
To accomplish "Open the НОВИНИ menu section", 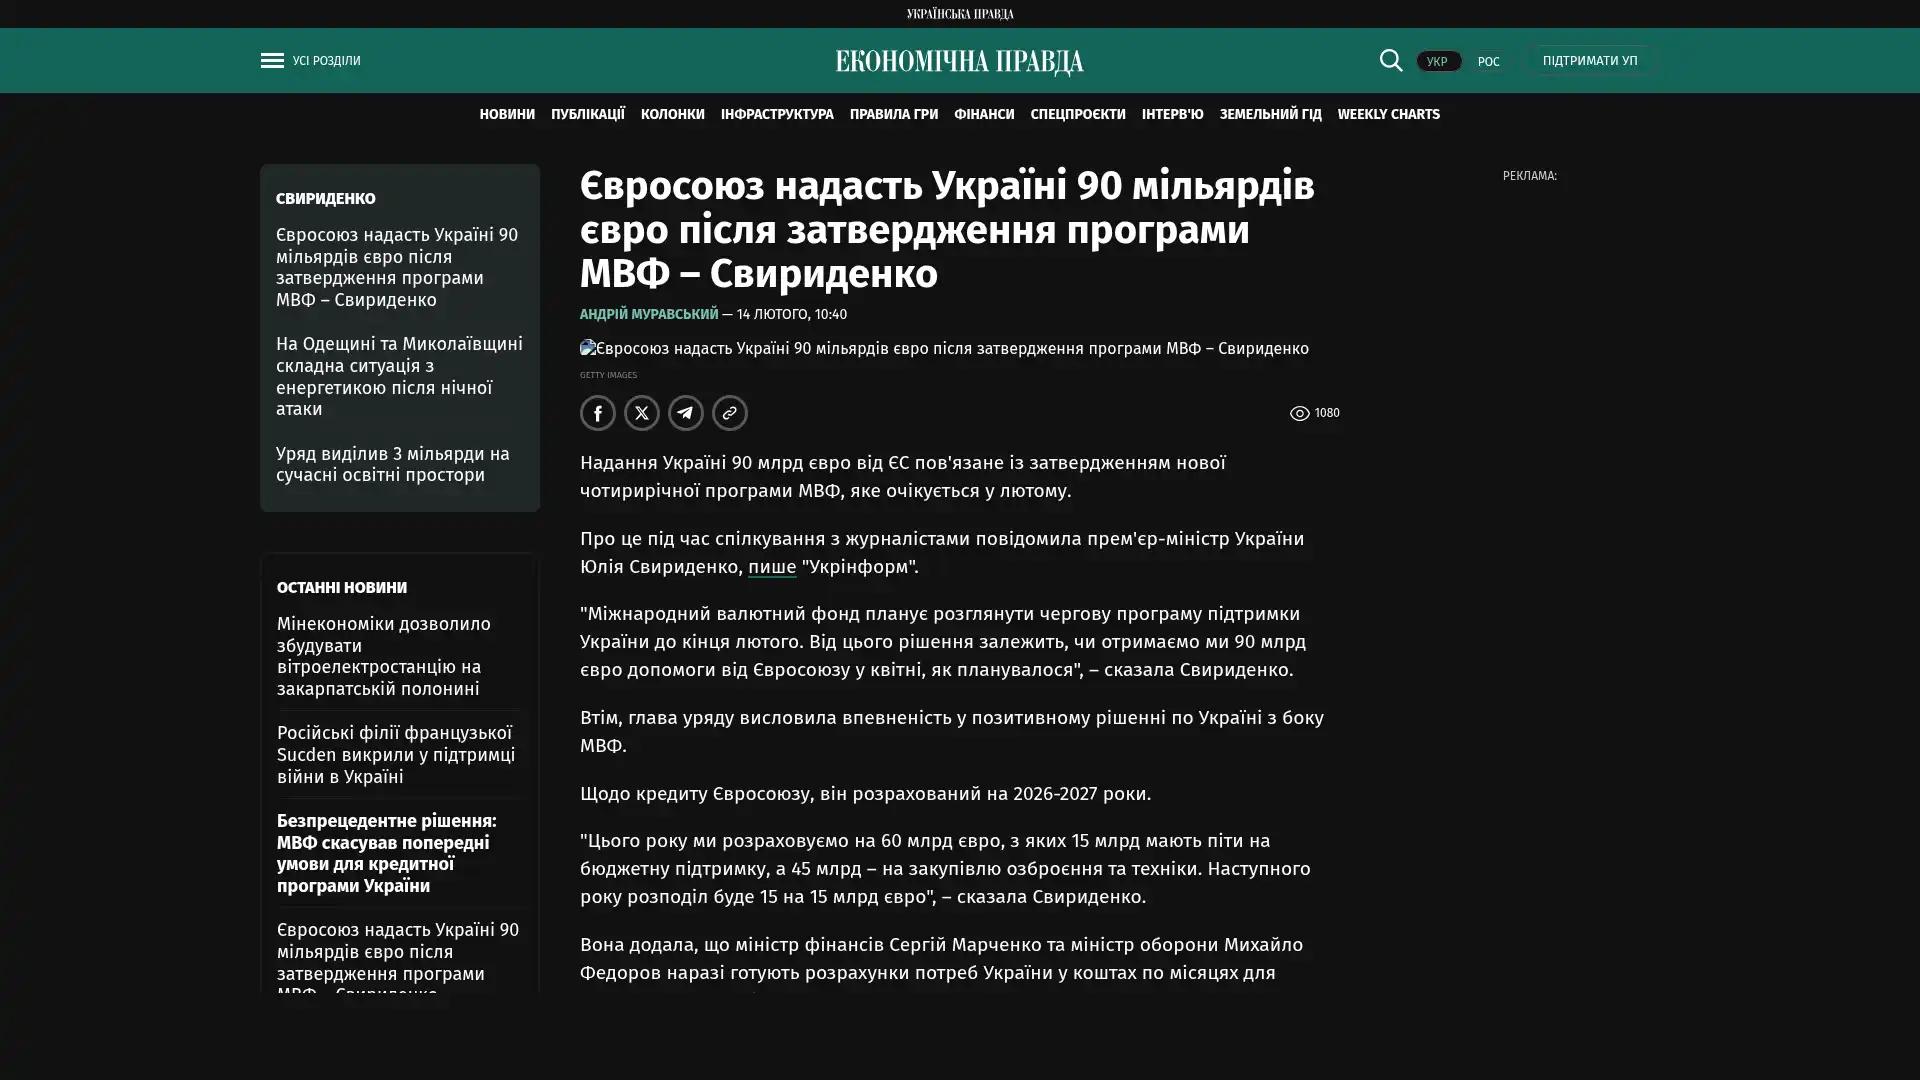I will 506,115.
